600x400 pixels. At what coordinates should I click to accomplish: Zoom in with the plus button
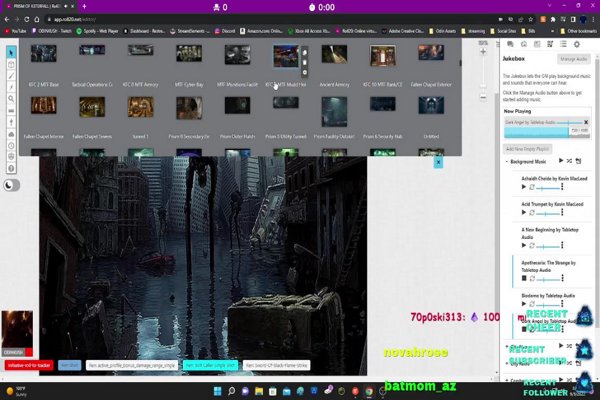click(483, 52)
